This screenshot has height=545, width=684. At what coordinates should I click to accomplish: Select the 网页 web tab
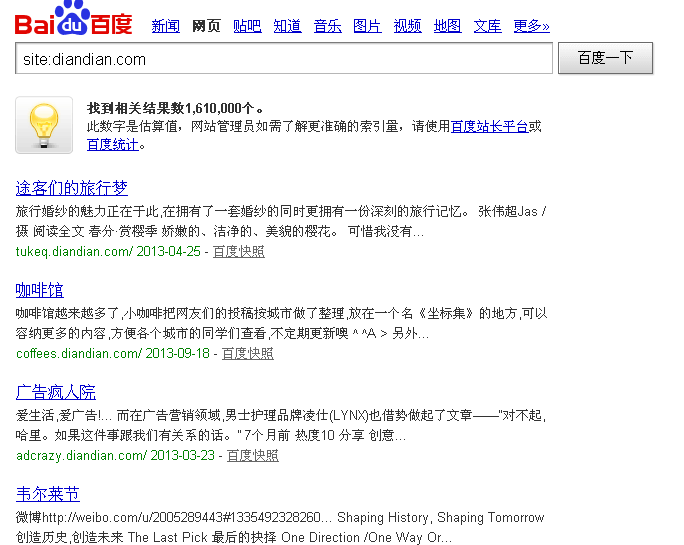206,26
